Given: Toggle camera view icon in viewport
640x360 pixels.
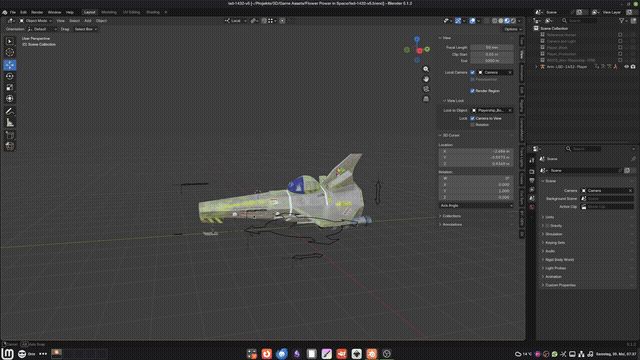Looking at the screenshot, I should click(x=426, y=89).
